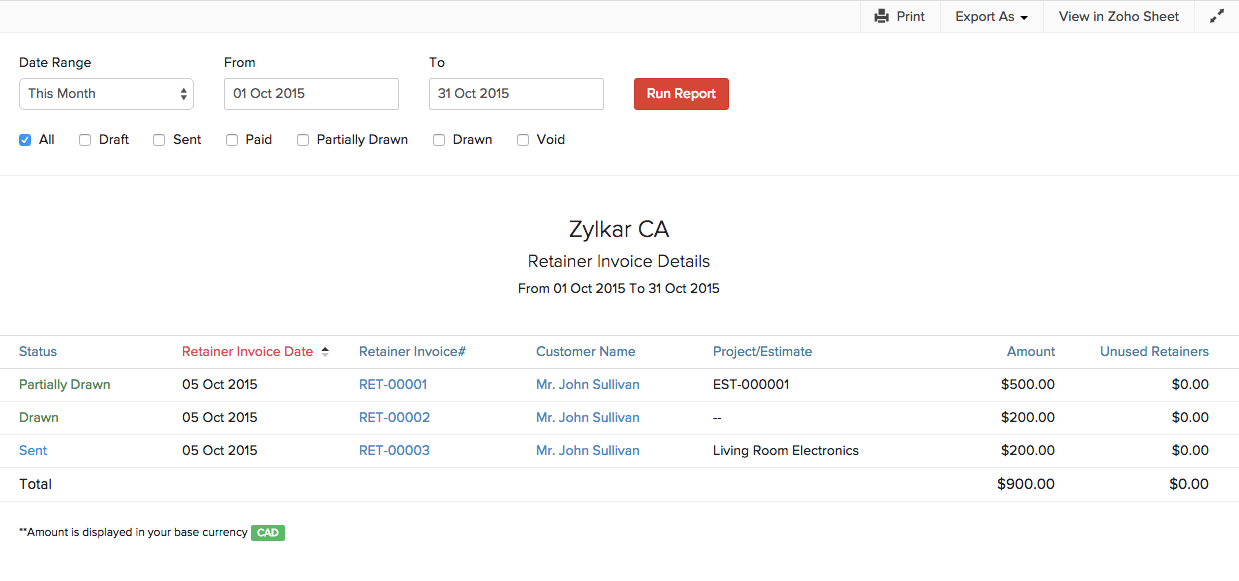
Task: Expand the Export As menu
Action: [991, 17]
